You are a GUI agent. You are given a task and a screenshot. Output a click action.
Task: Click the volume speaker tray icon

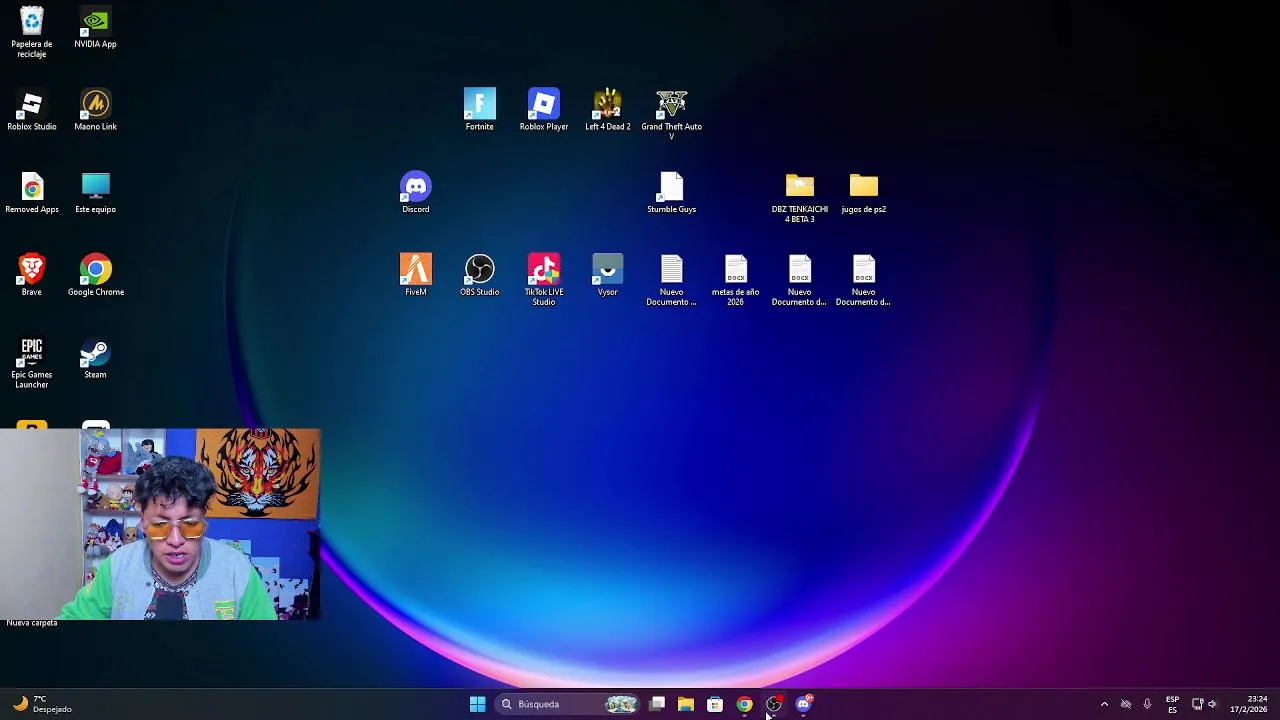[1212, 704]
